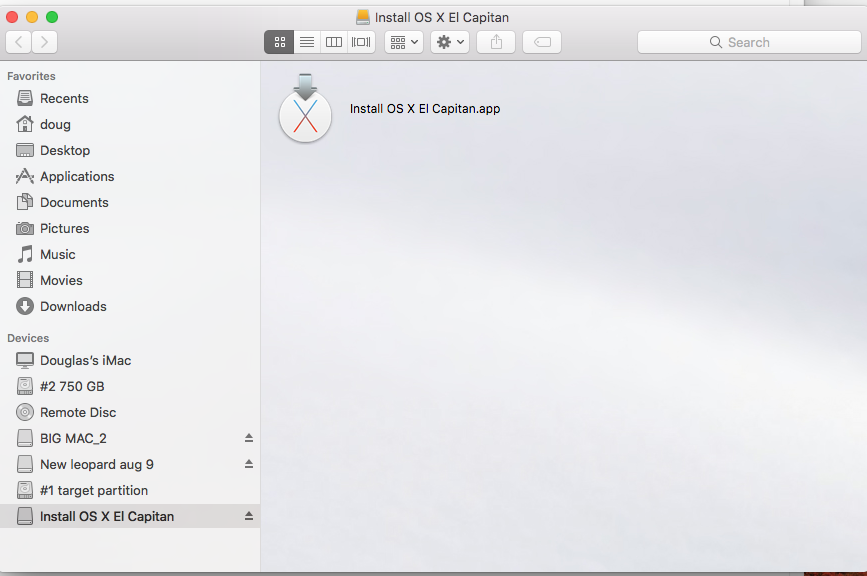Go back with the left arrow button
The width and height of the screenshot is (867, 576).
click(19, 42)
